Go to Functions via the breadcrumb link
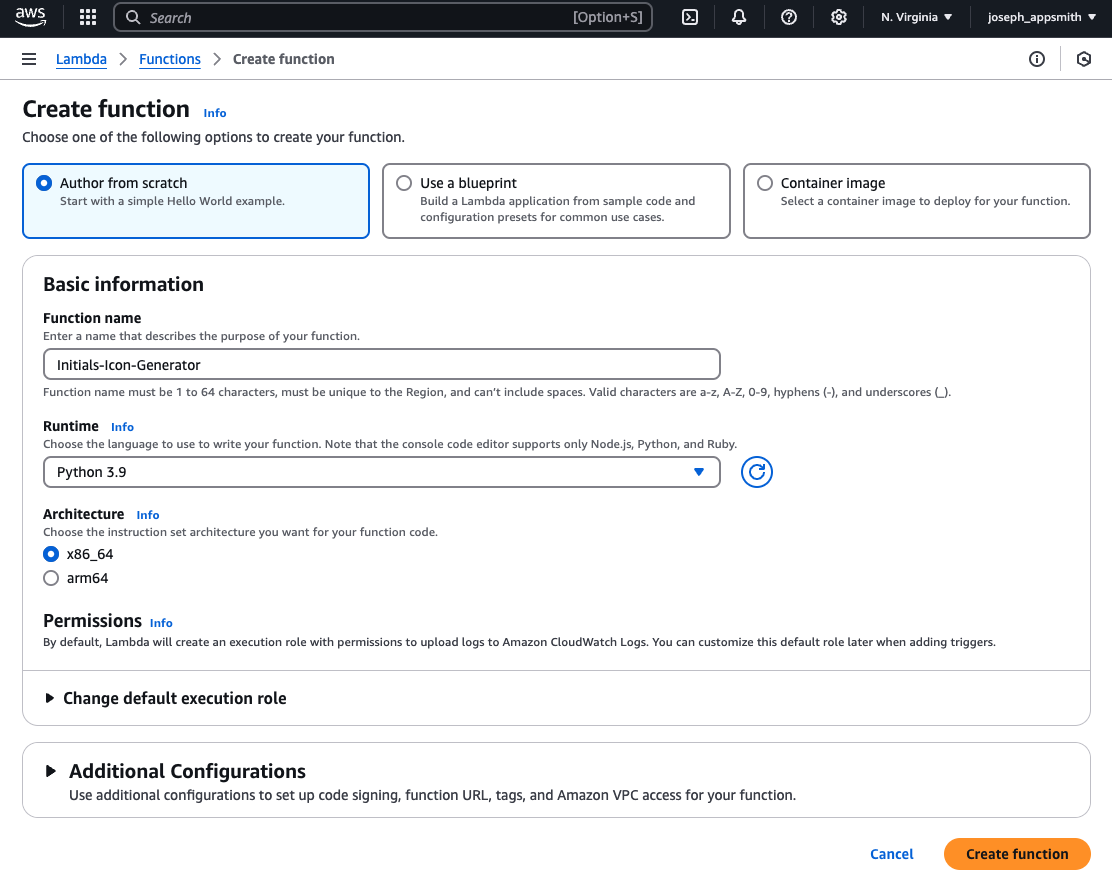Screen dimensions: 1112x884 click(170, 59)
